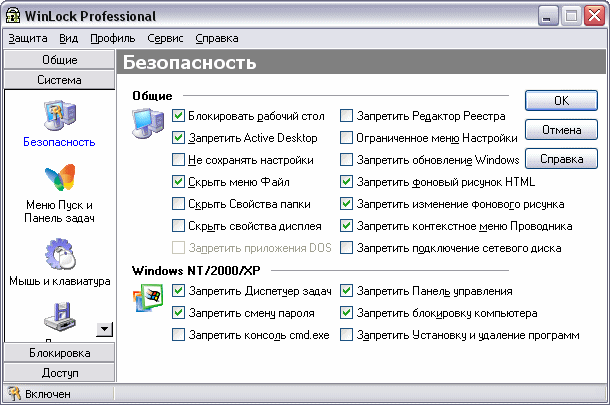Enable Скрыть Свойства папки
The image size is (610, 405).
(178, 203)
